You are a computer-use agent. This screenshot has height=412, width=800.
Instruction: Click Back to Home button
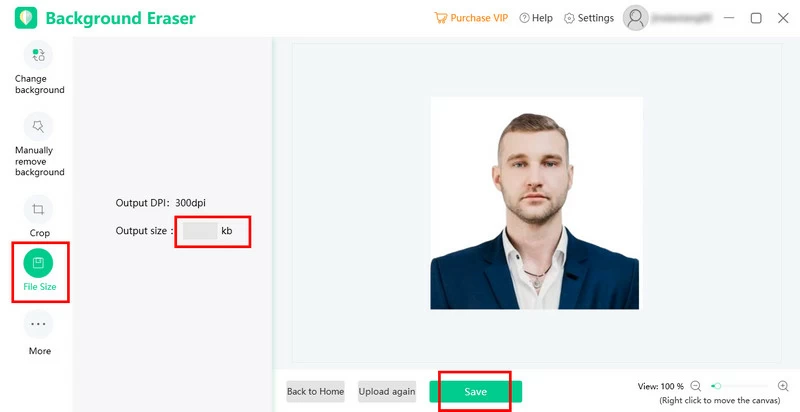coord(315,392)
